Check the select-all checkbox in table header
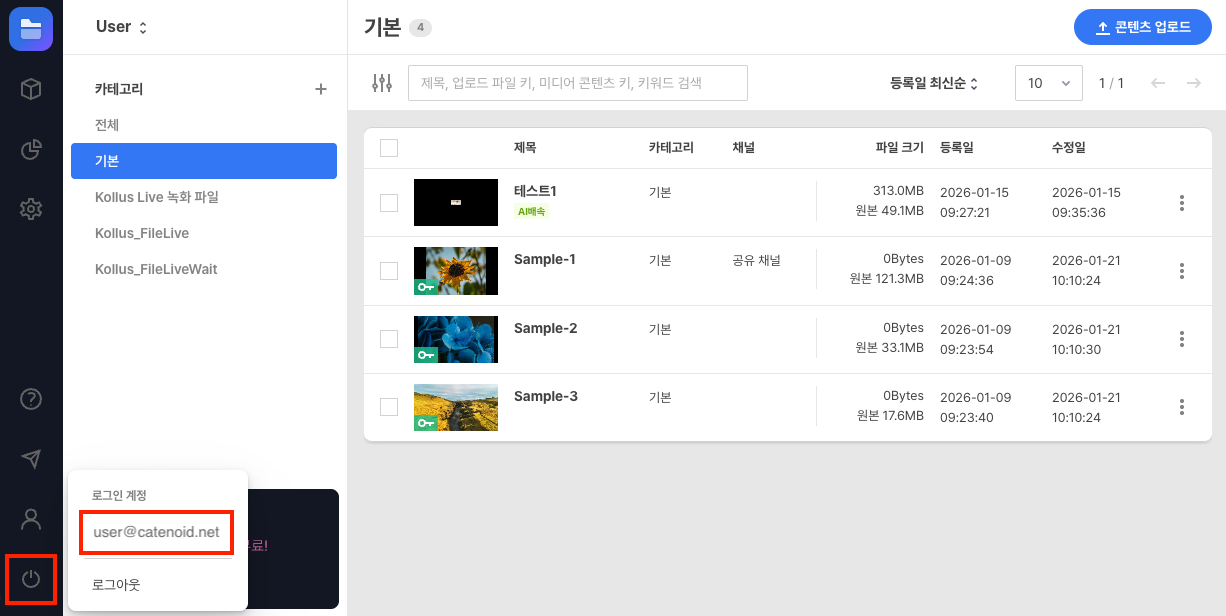This screenshot has width=1226, height=616. (389, 147)
